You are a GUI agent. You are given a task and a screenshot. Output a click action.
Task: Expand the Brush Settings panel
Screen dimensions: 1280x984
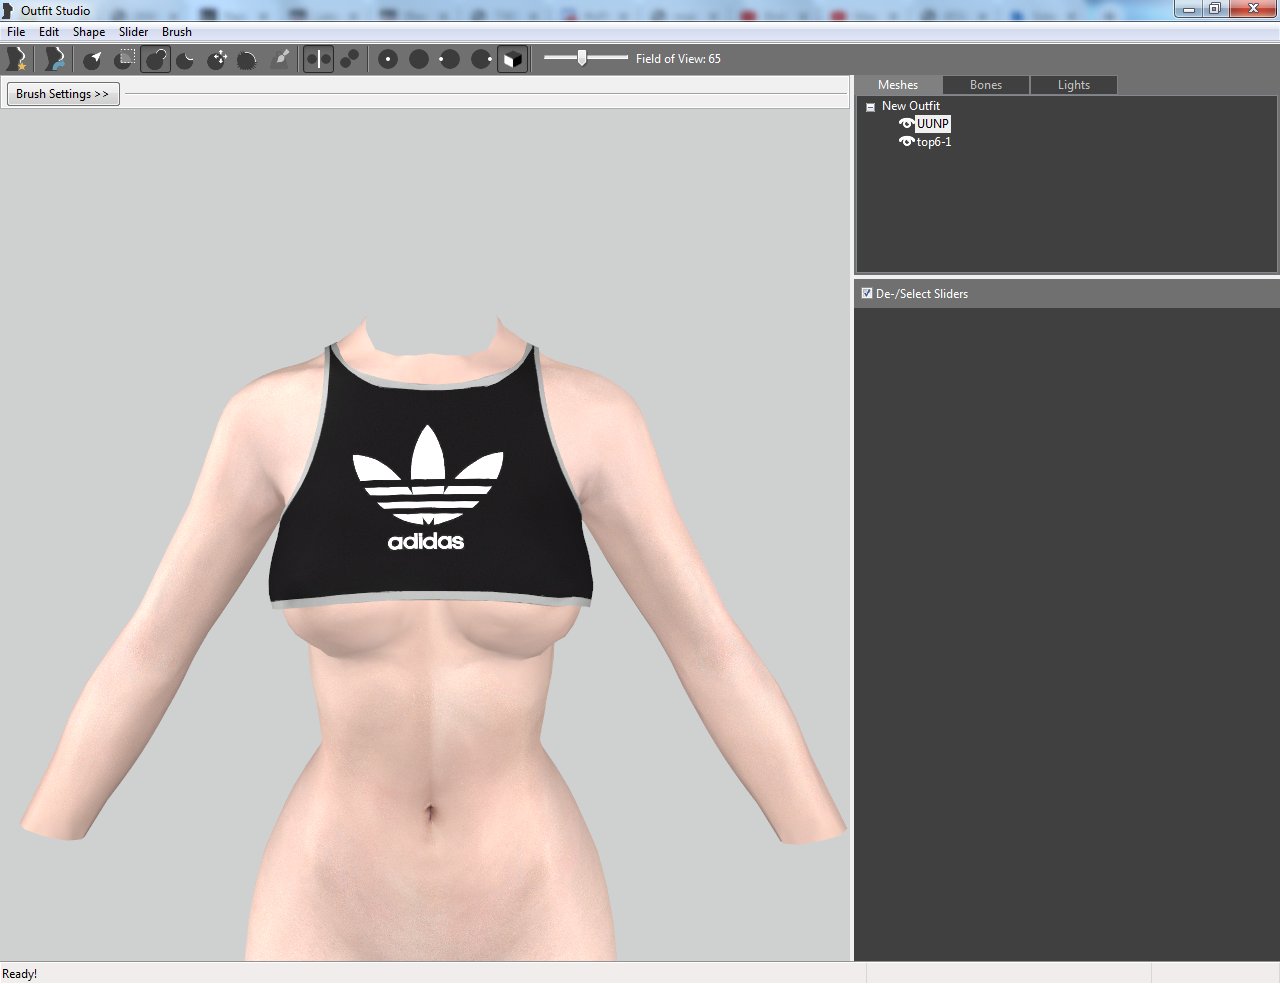click(63, 94)
